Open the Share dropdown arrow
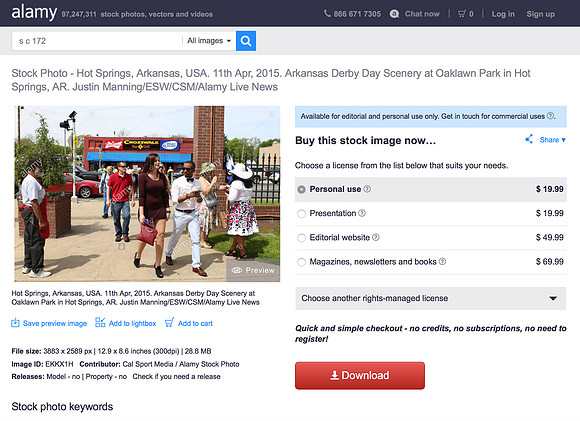580x421 pixels. pyautogui.click(x=564, y=140)
